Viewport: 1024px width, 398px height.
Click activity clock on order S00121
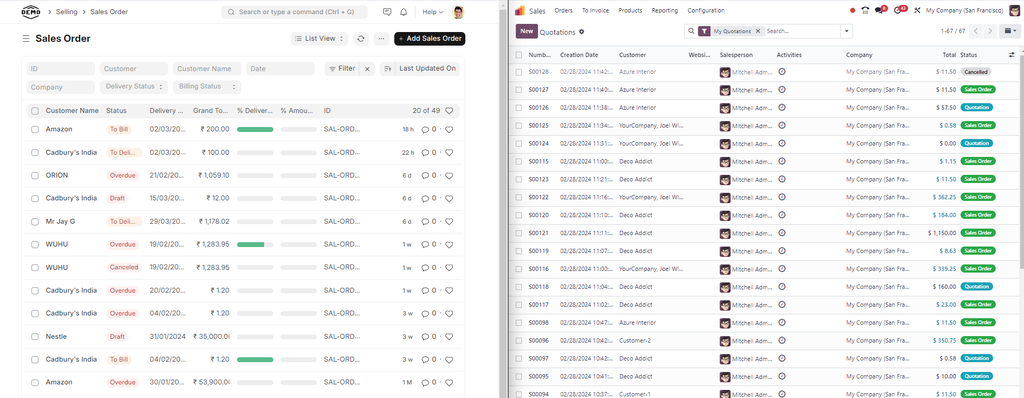coord(782,232)
